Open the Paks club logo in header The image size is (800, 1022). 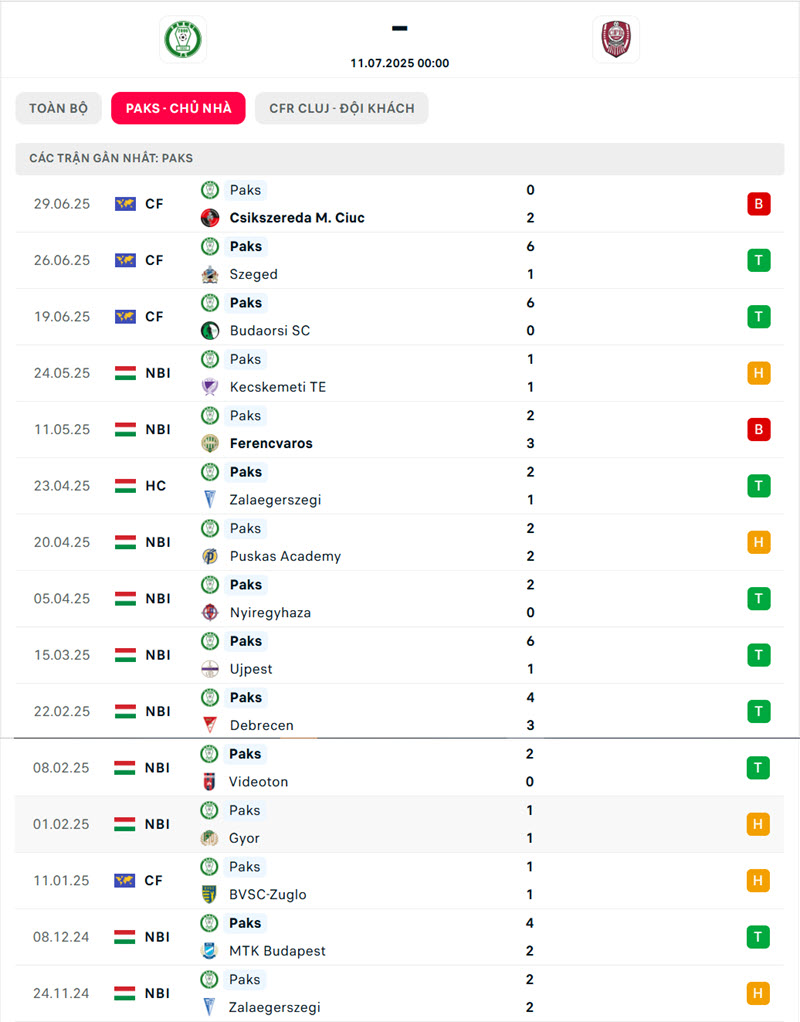pyautogui.click(x=183, y=39)
